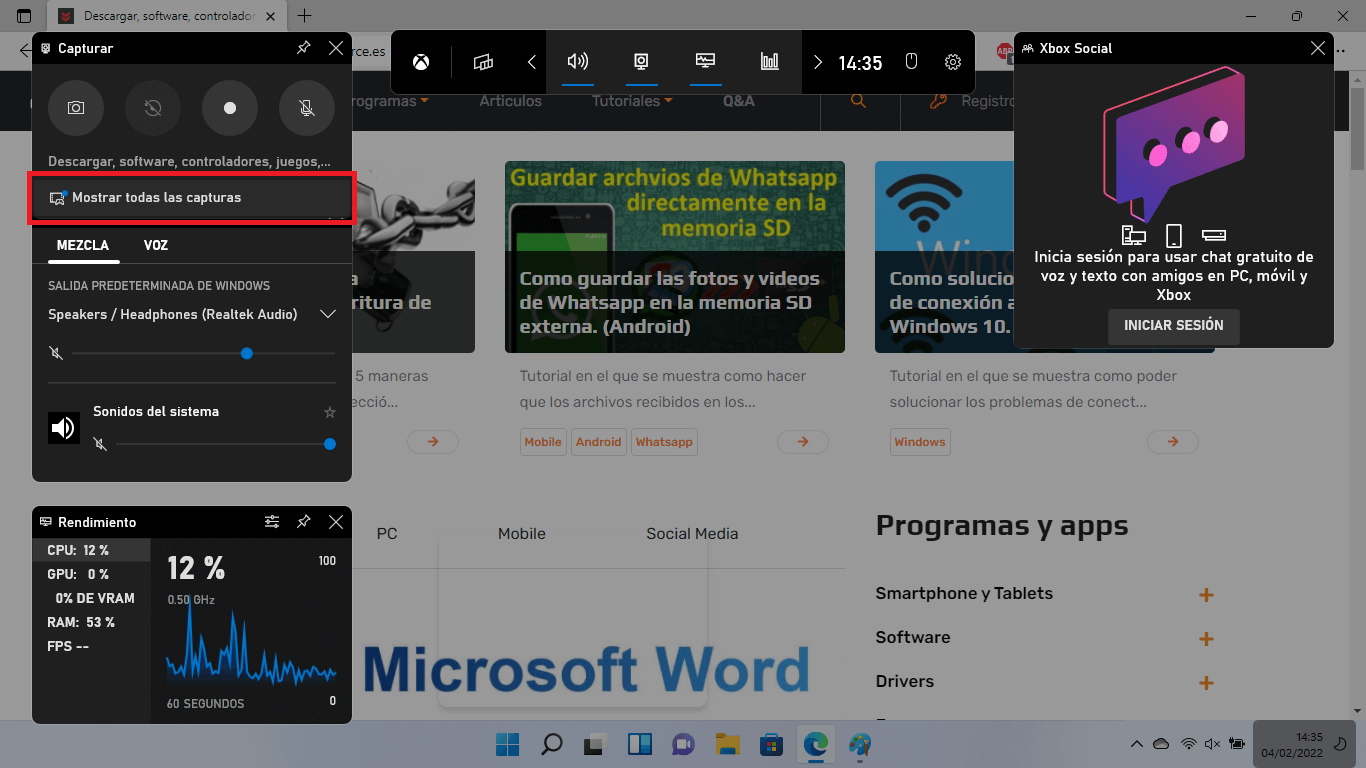Take a screenshot with the camera icon
This screenshot has width=1366, height=768.
[76, 108]
